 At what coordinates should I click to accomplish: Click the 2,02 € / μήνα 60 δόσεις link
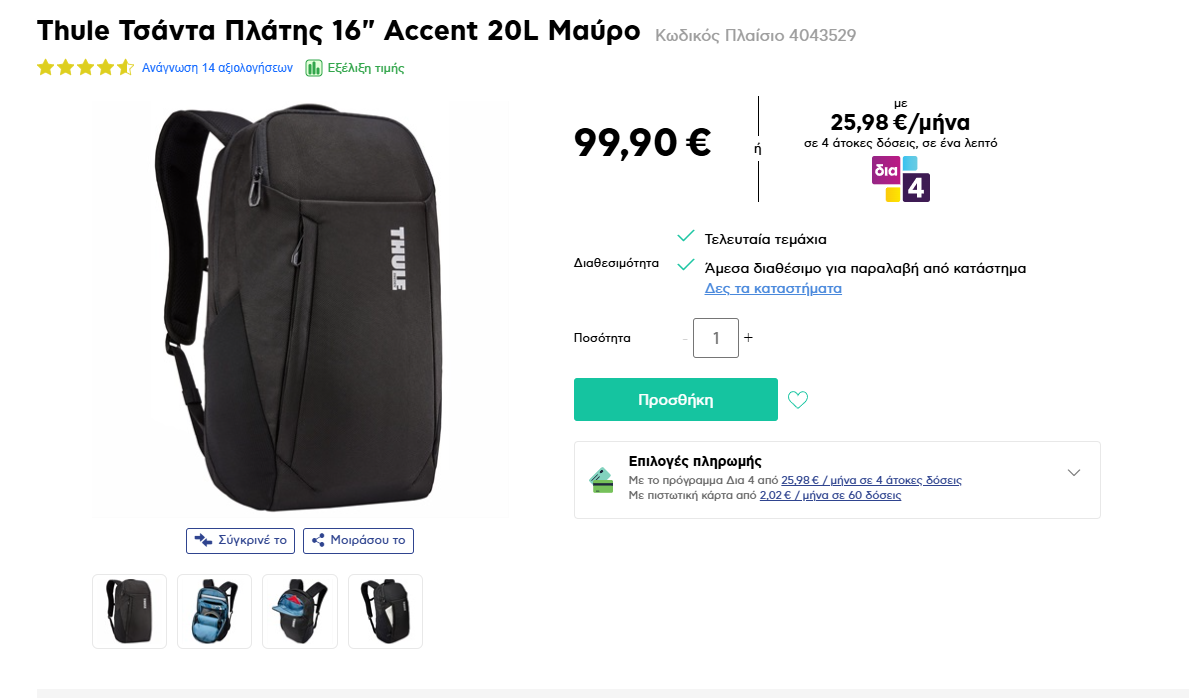point(830,495)
